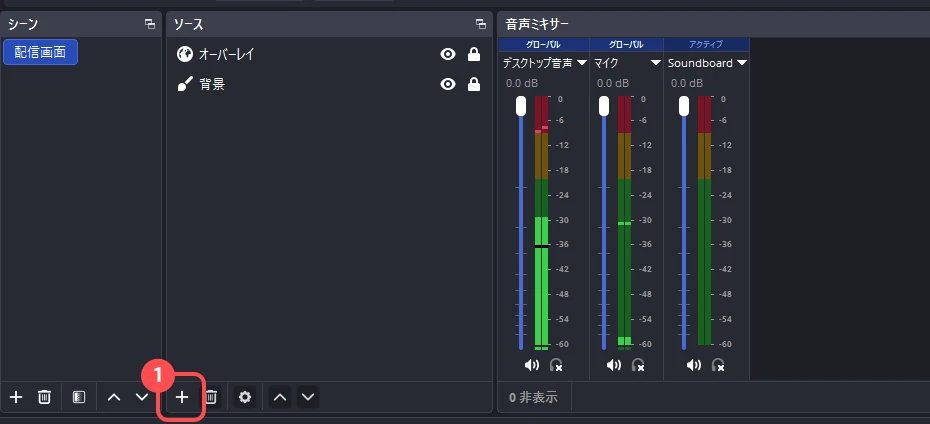
Task: Pop out the シーン dock panel
Action: coord(150,24)
